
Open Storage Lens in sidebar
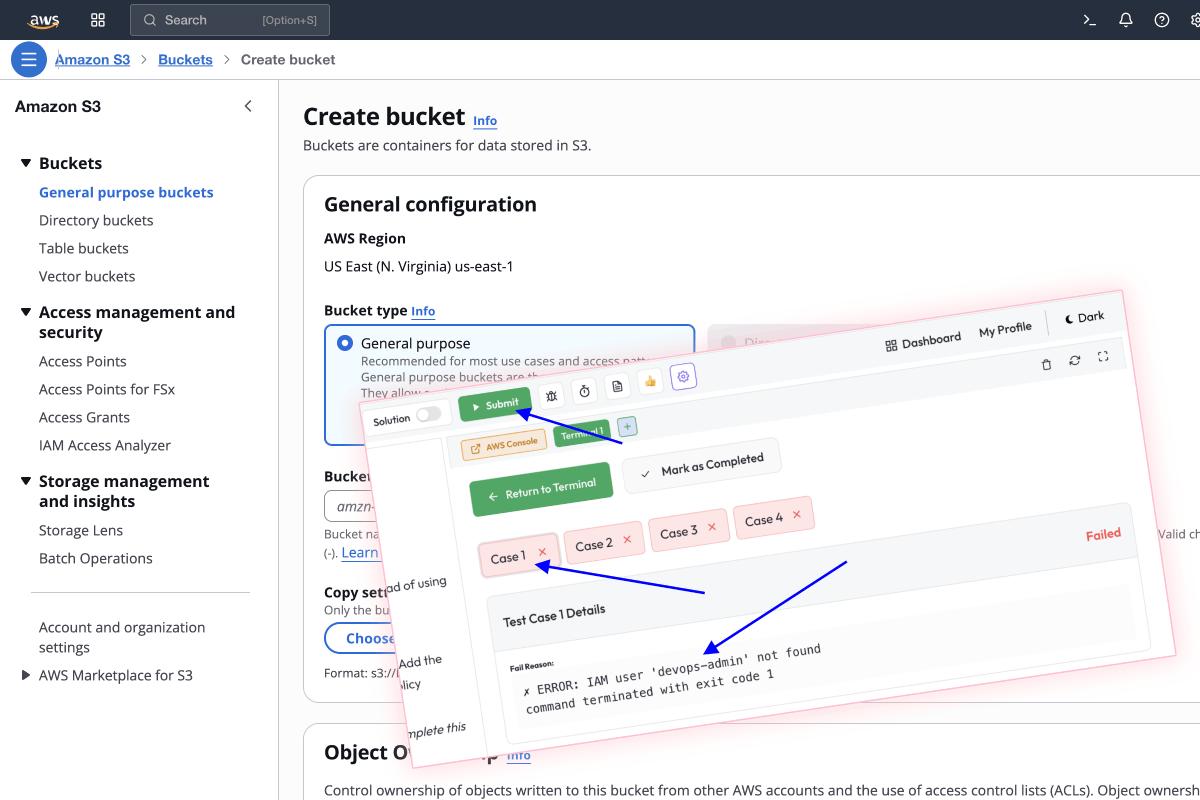point(81,530)
